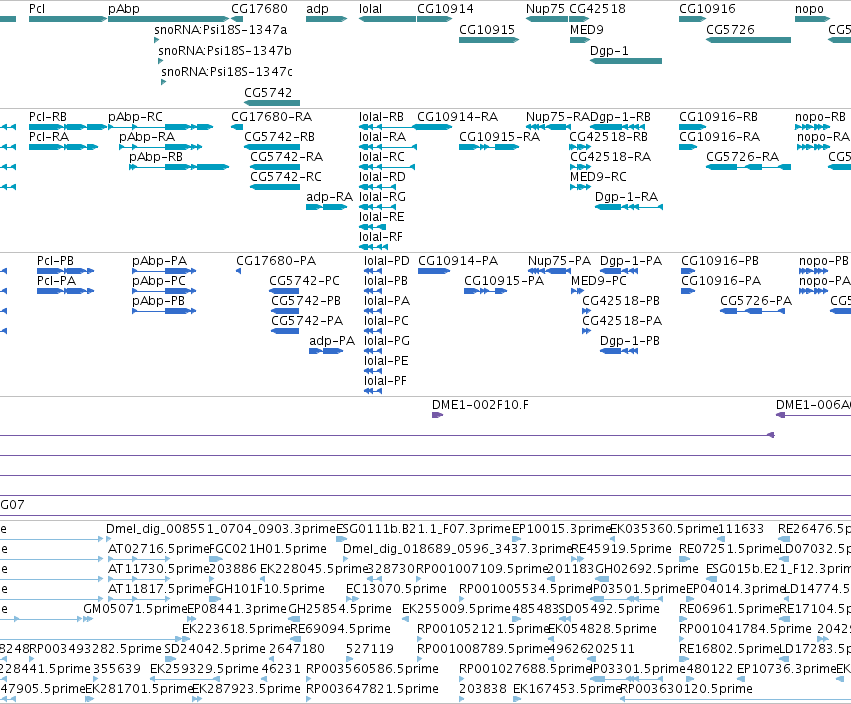Viewport: 851px width, 704px height.
Task: Select protein Dgp-1-PB label
Action: [x=630, y=341]
